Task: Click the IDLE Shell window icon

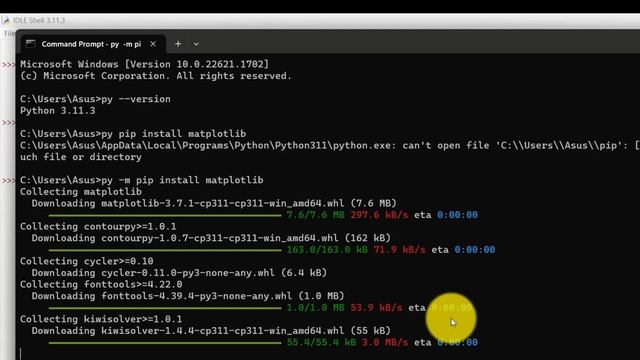Action: pos(6,20)
